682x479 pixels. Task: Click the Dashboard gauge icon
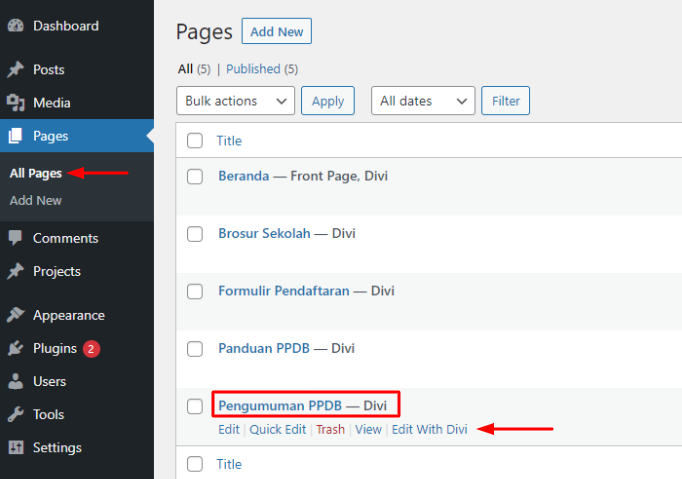click(16, 26)
